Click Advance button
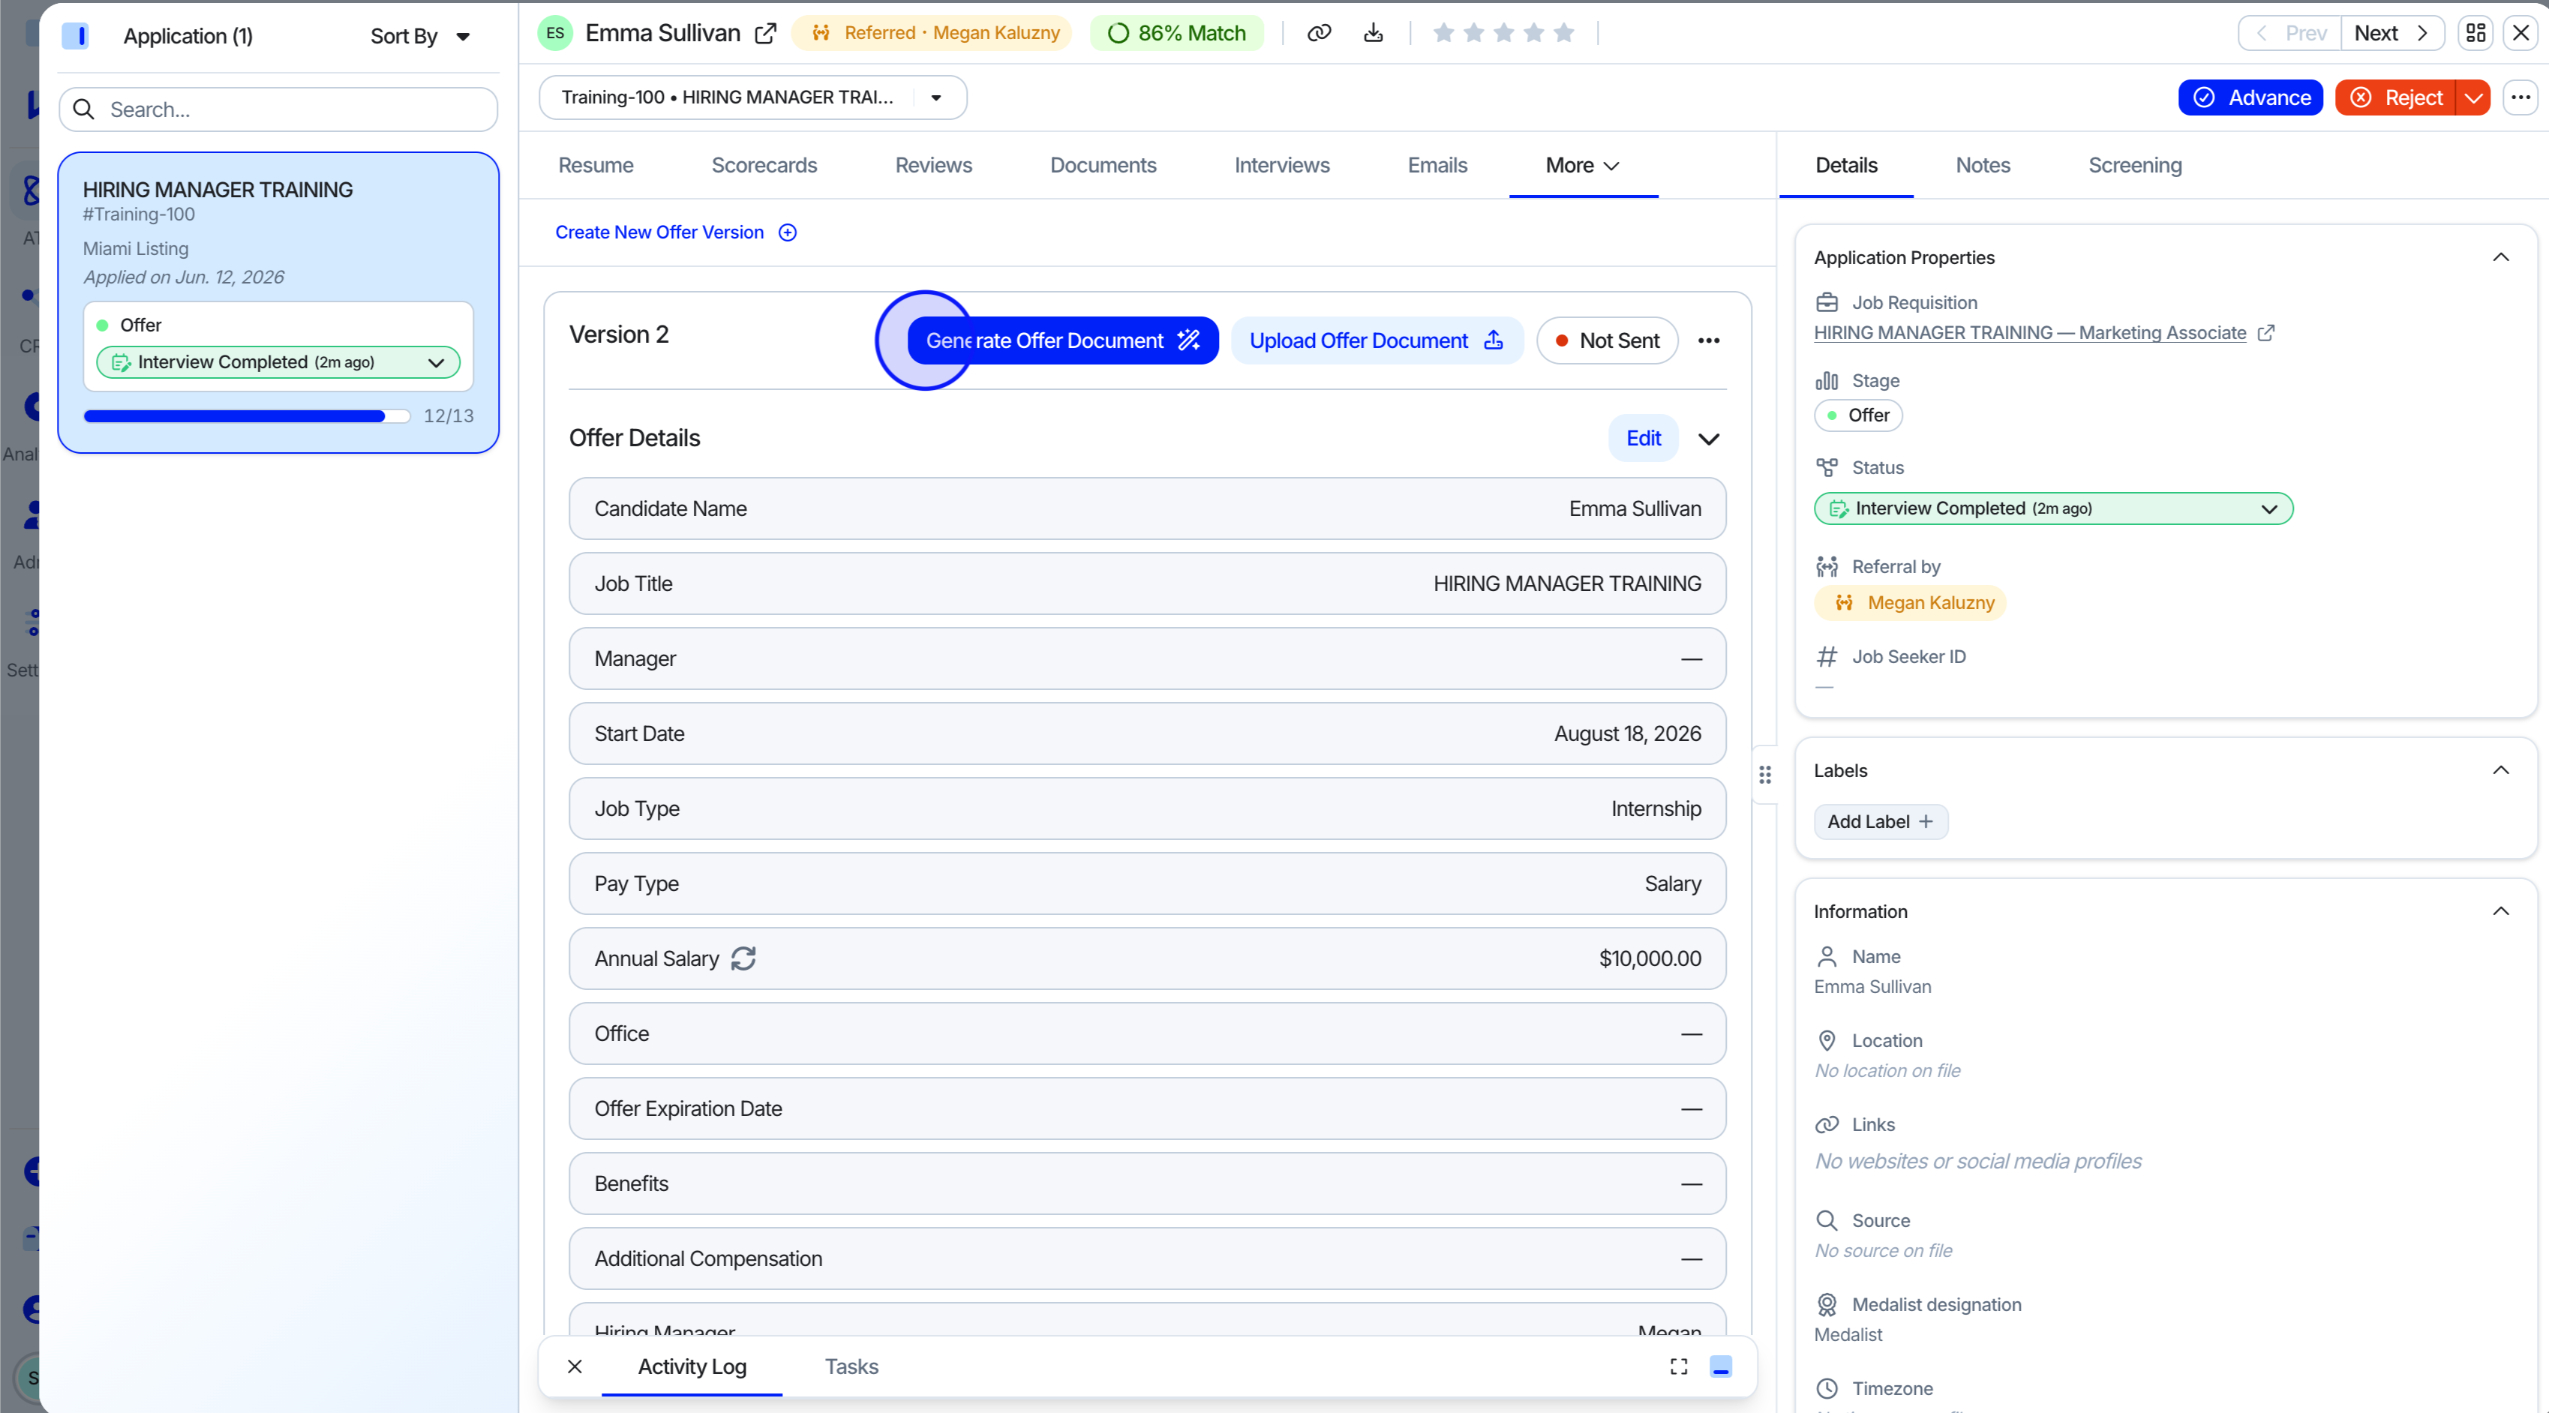Viewport: 2549px width, 1413px height. pyautogui.click(x=2250, y=97)
